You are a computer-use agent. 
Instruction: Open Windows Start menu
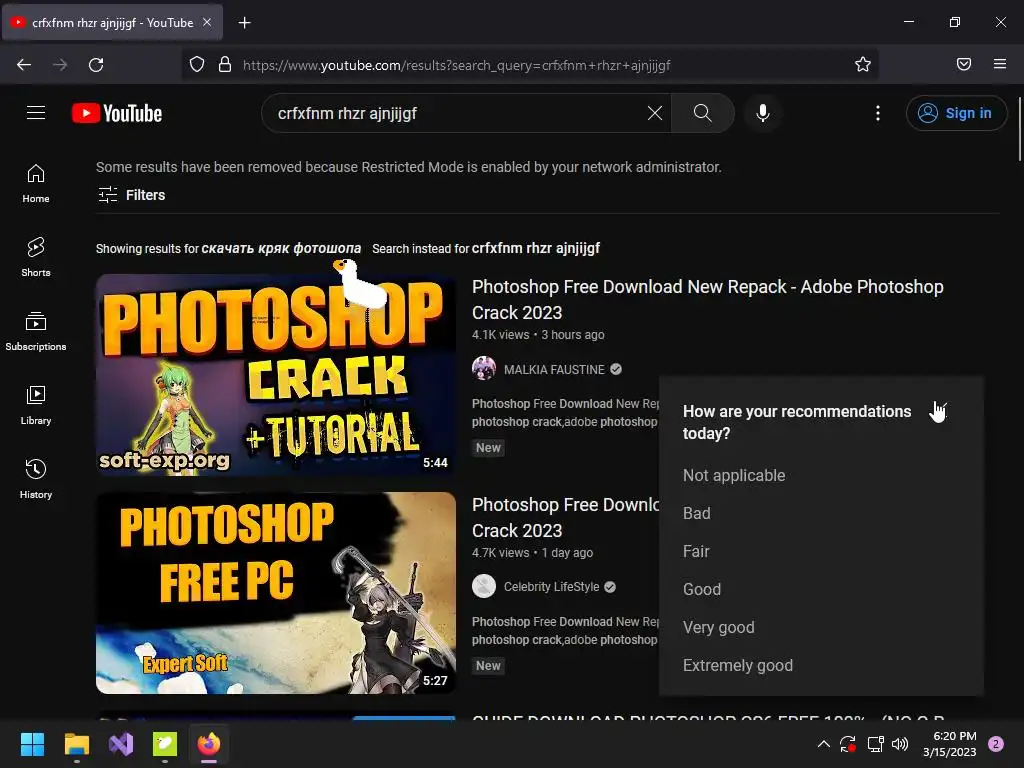point(32,744)
